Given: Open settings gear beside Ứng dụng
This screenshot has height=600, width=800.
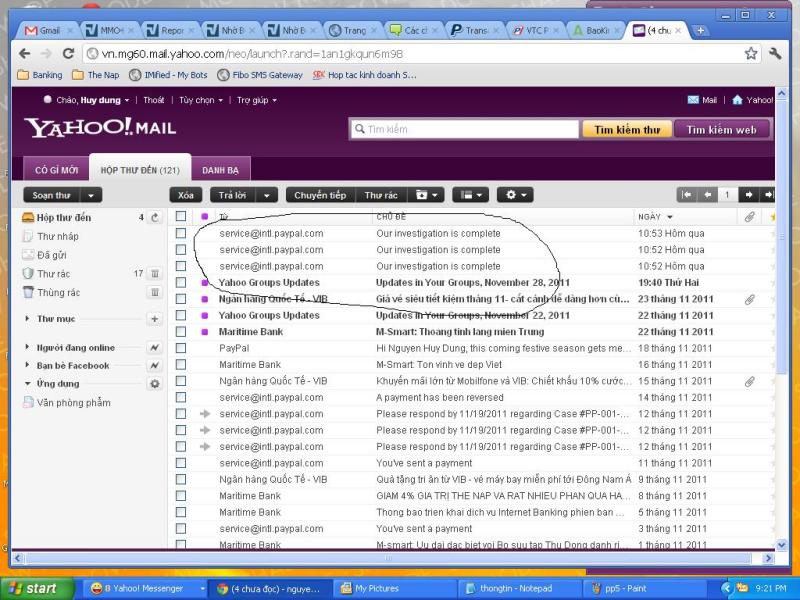Looking at the screenshot, I should click(x=155, y=384).
